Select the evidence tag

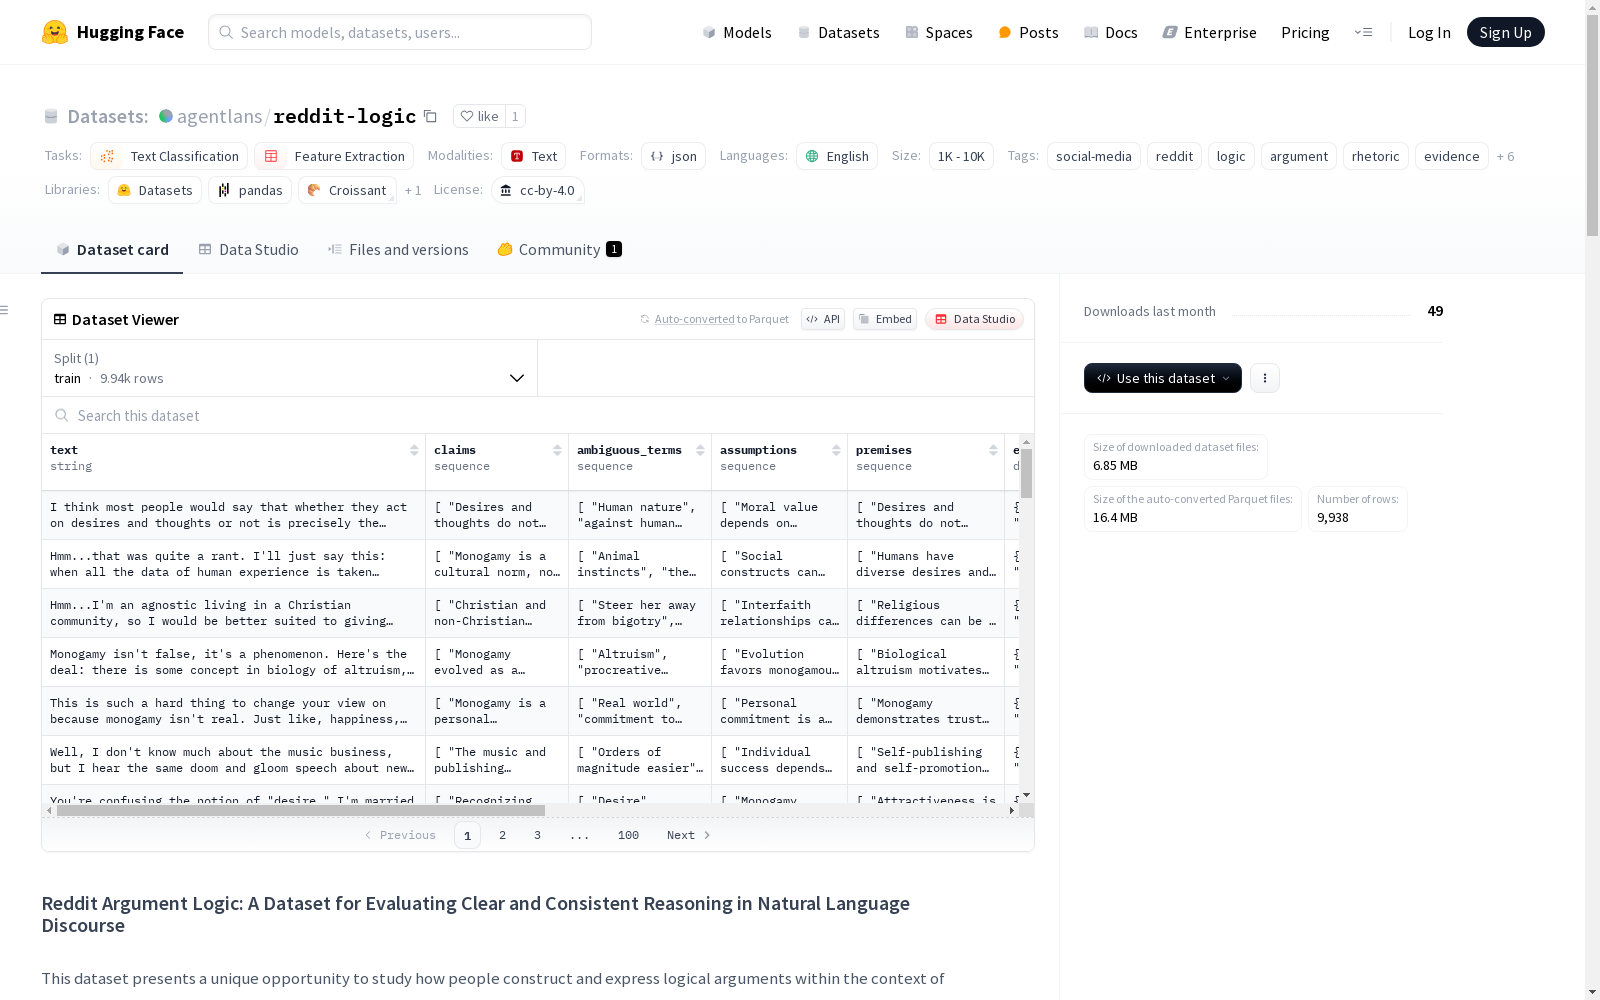coord(1452,157)
